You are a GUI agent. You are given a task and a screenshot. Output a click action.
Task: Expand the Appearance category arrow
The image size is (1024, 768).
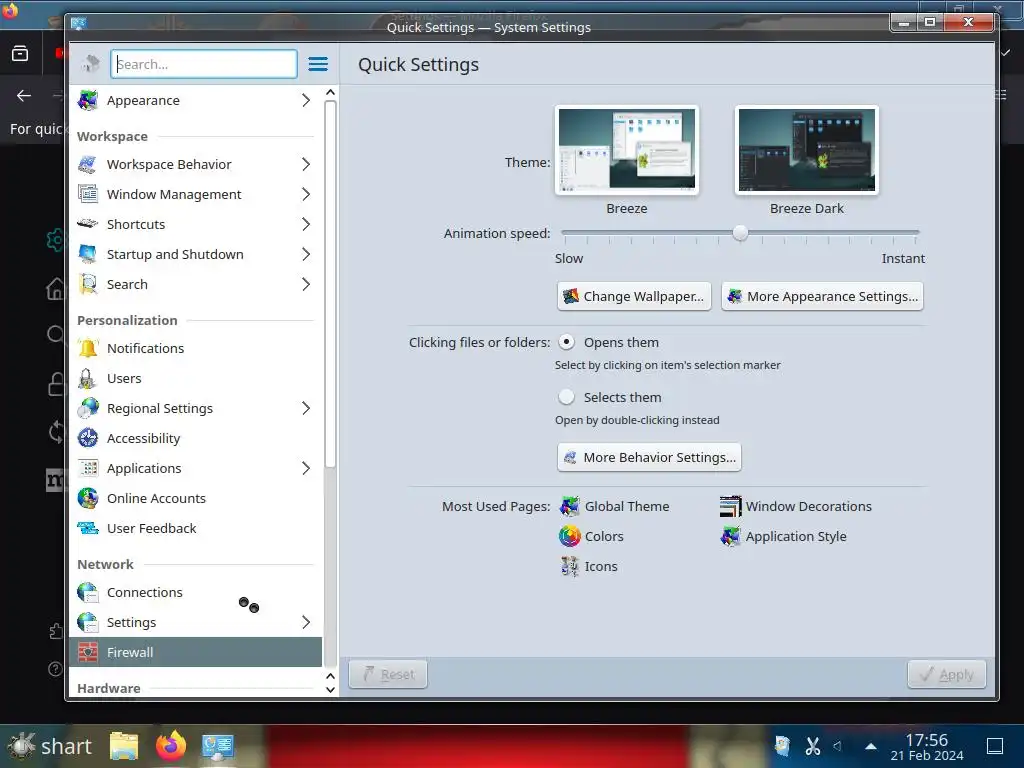point(306,101)
